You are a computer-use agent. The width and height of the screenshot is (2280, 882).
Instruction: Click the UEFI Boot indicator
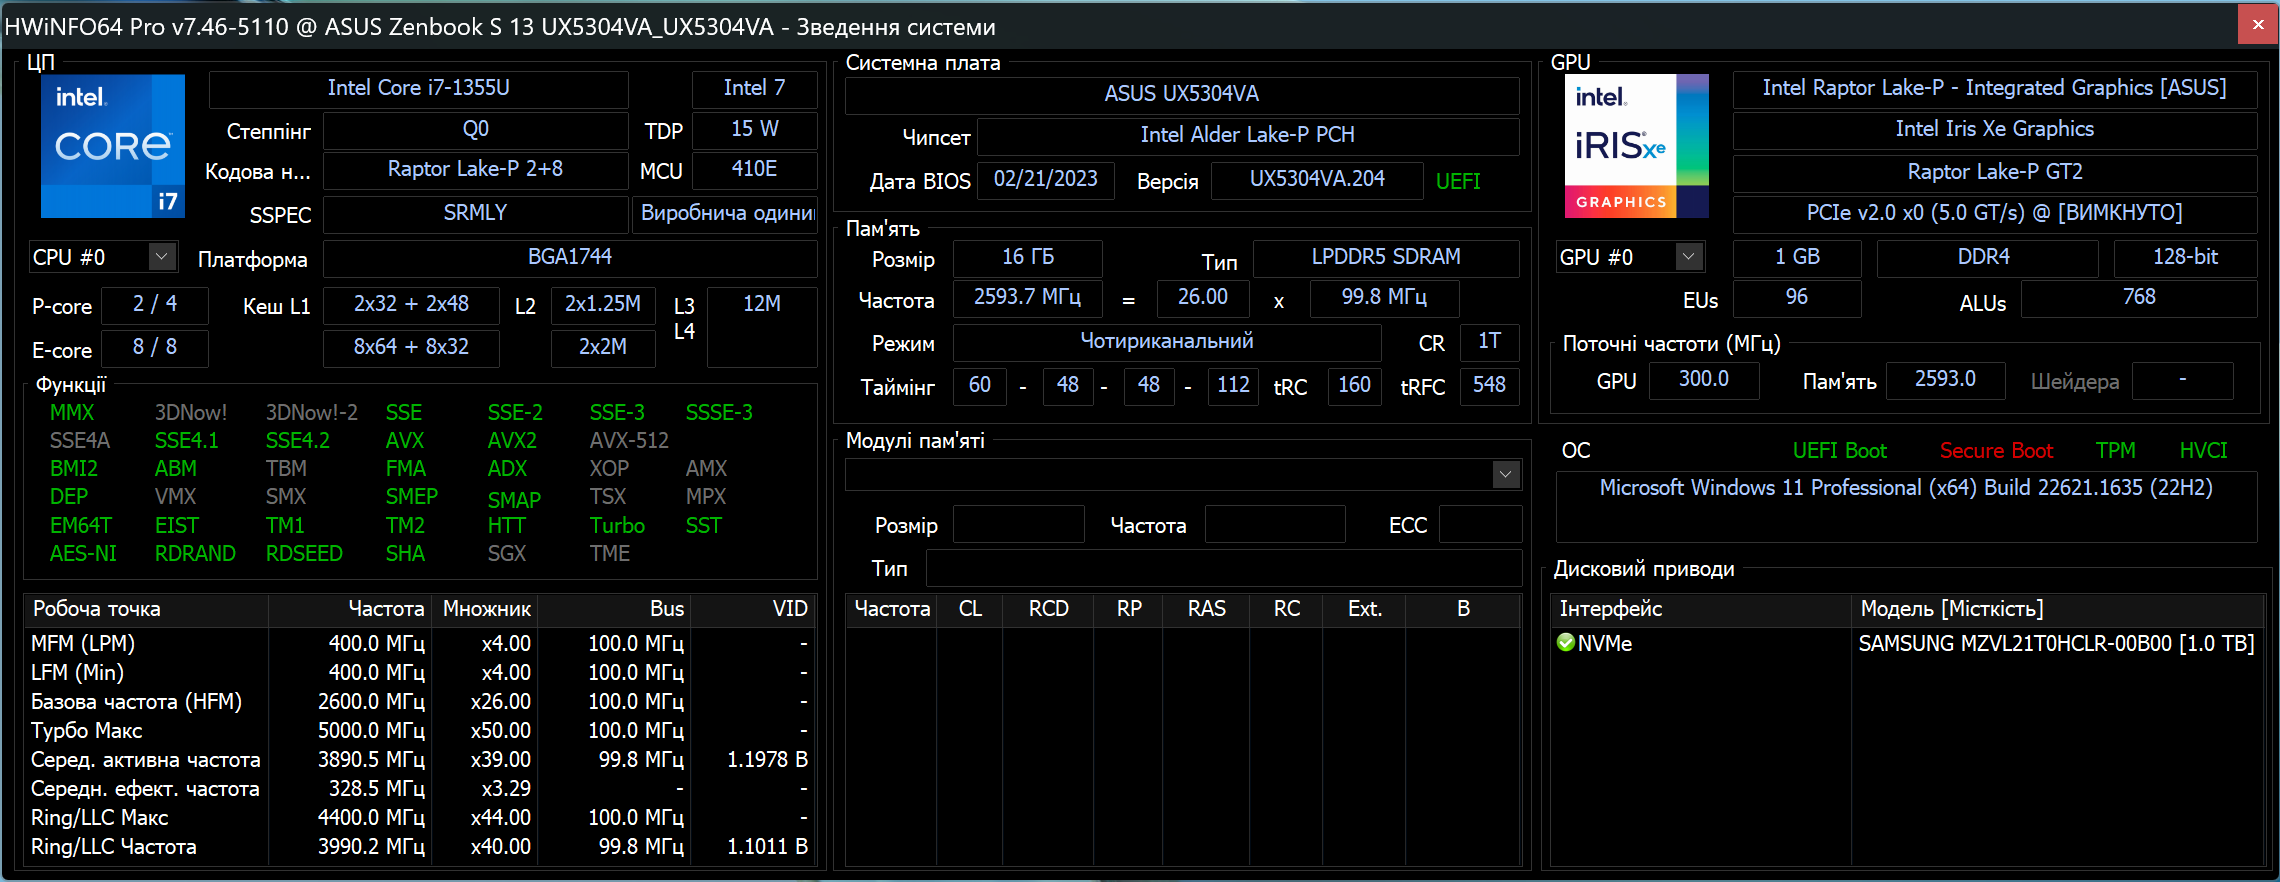click(x=1839, y=451)
